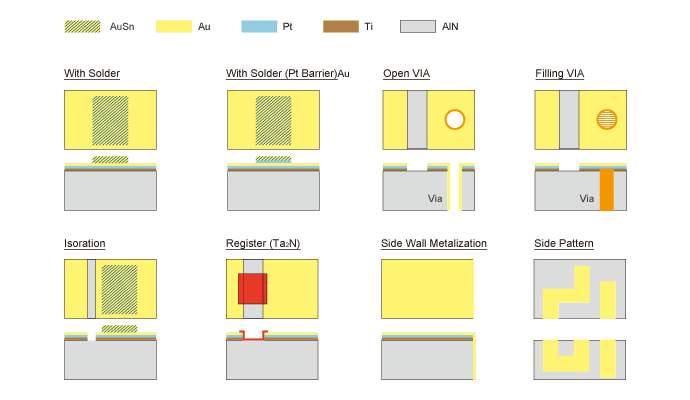Image resolution: width=690 pixels, height=400 pixels.
Task: Click the AuSn hatched legend swatch
Action: (x=81, y=26)
